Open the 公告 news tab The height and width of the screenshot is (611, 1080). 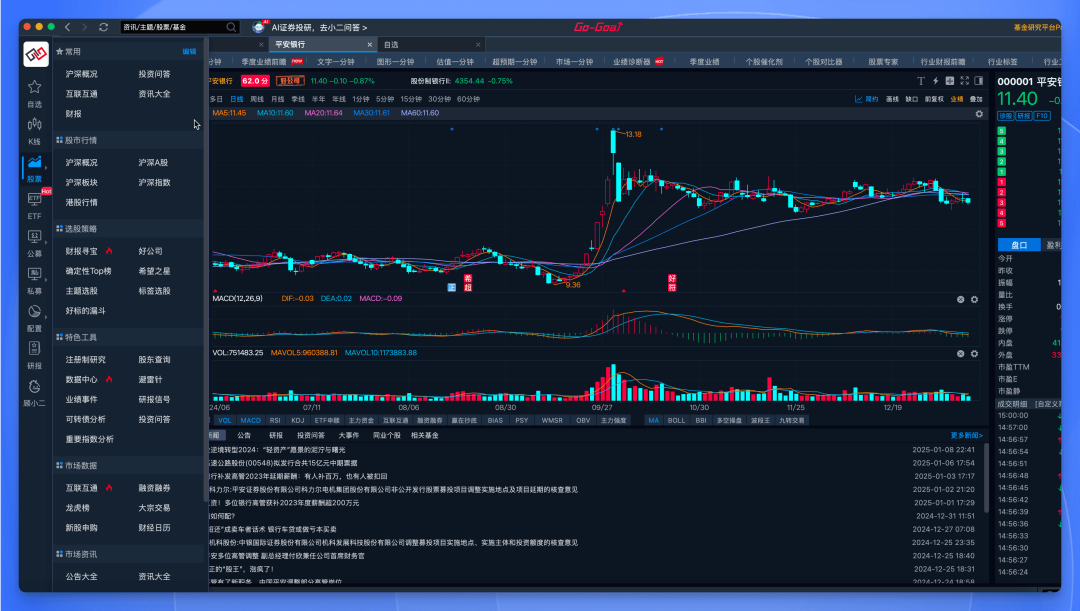click(x=244, y=435)
